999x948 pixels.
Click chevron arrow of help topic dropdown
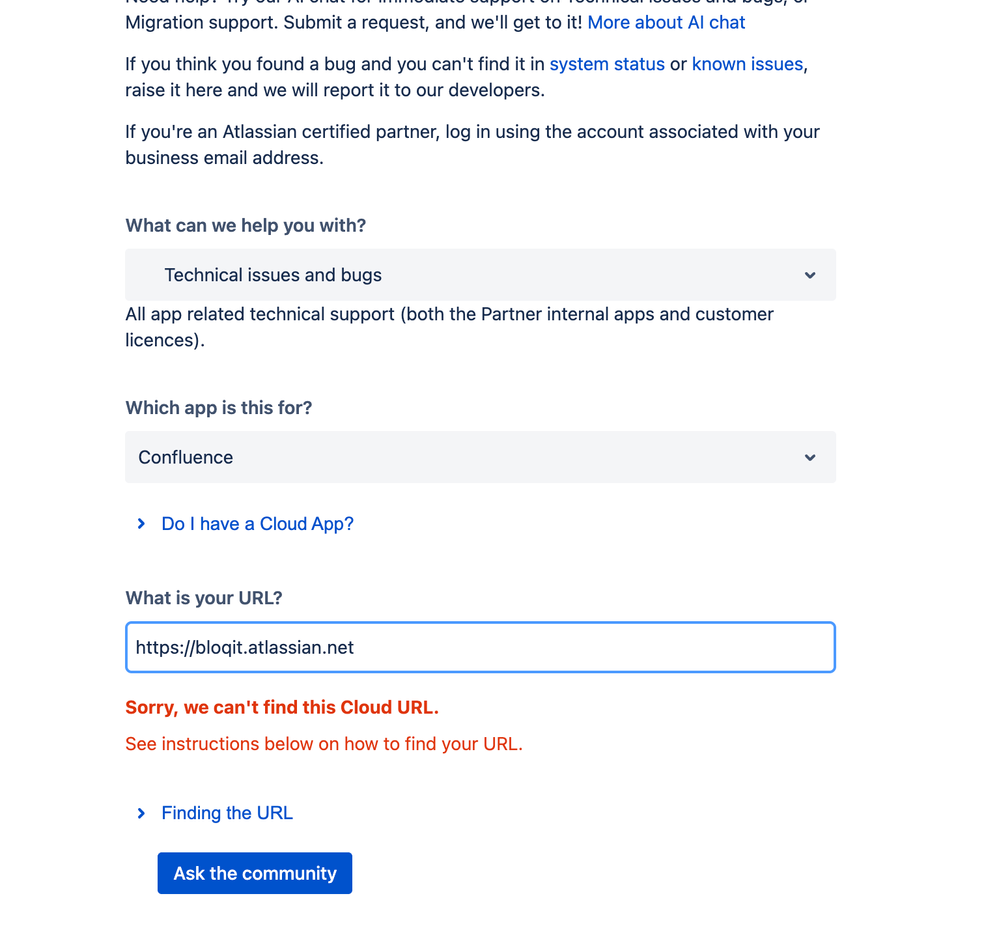tap(810, 275)
